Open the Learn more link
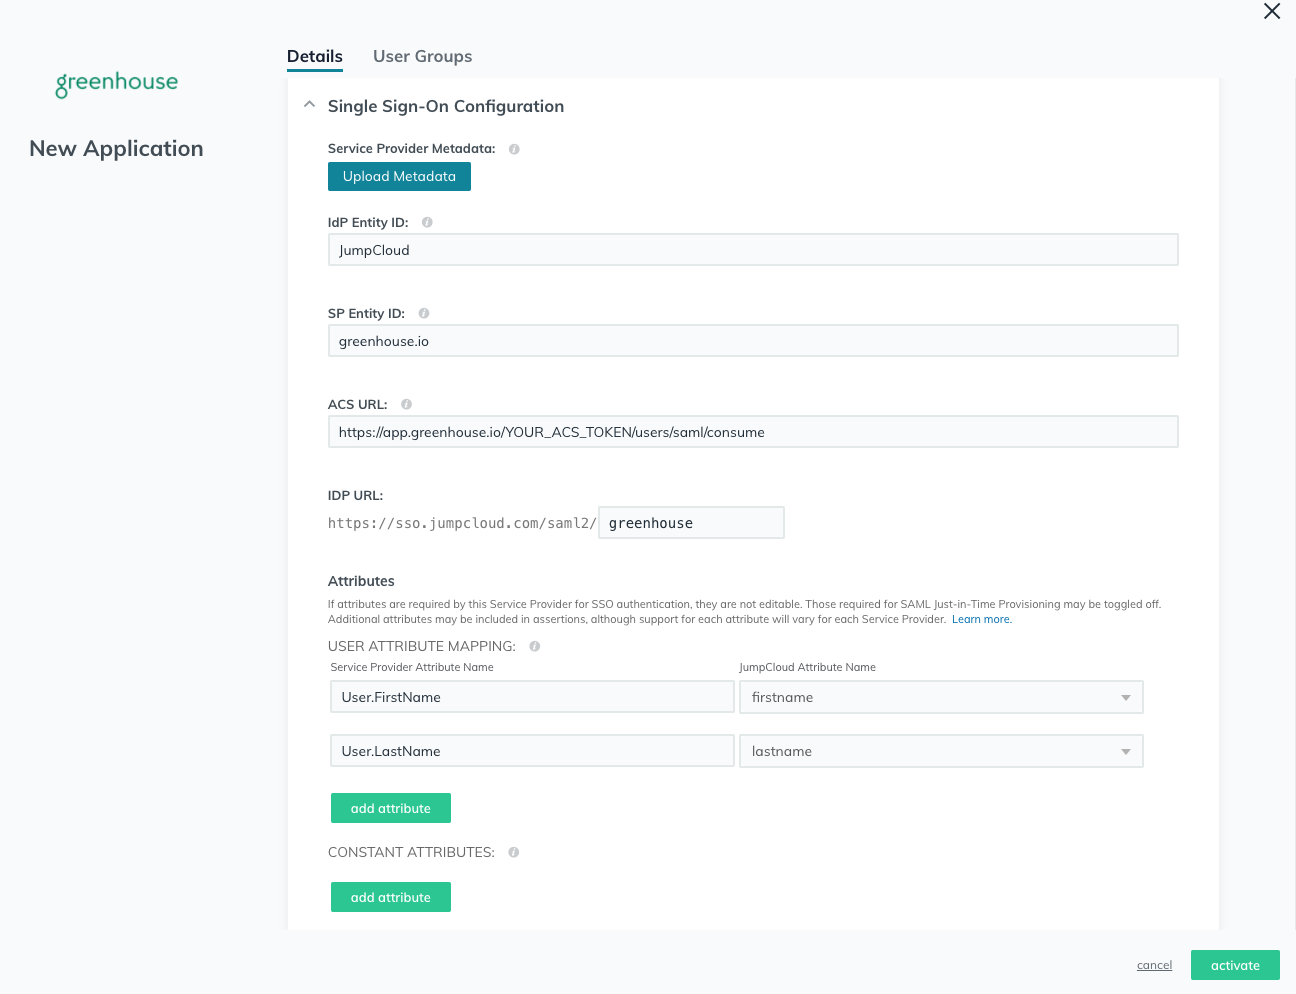This screenshot has height=994, width=1296. tap(981, 620)
